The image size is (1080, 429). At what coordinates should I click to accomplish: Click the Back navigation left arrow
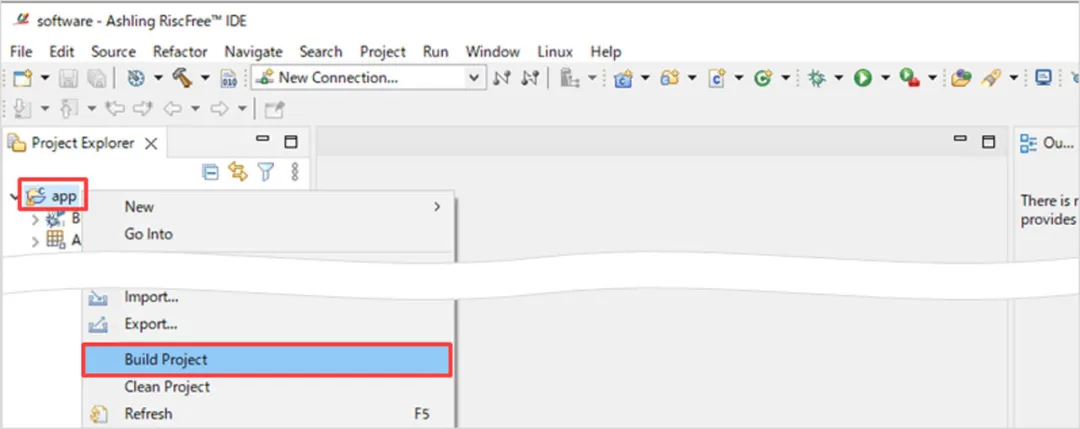pyautogui.click(x=174, y=109)
